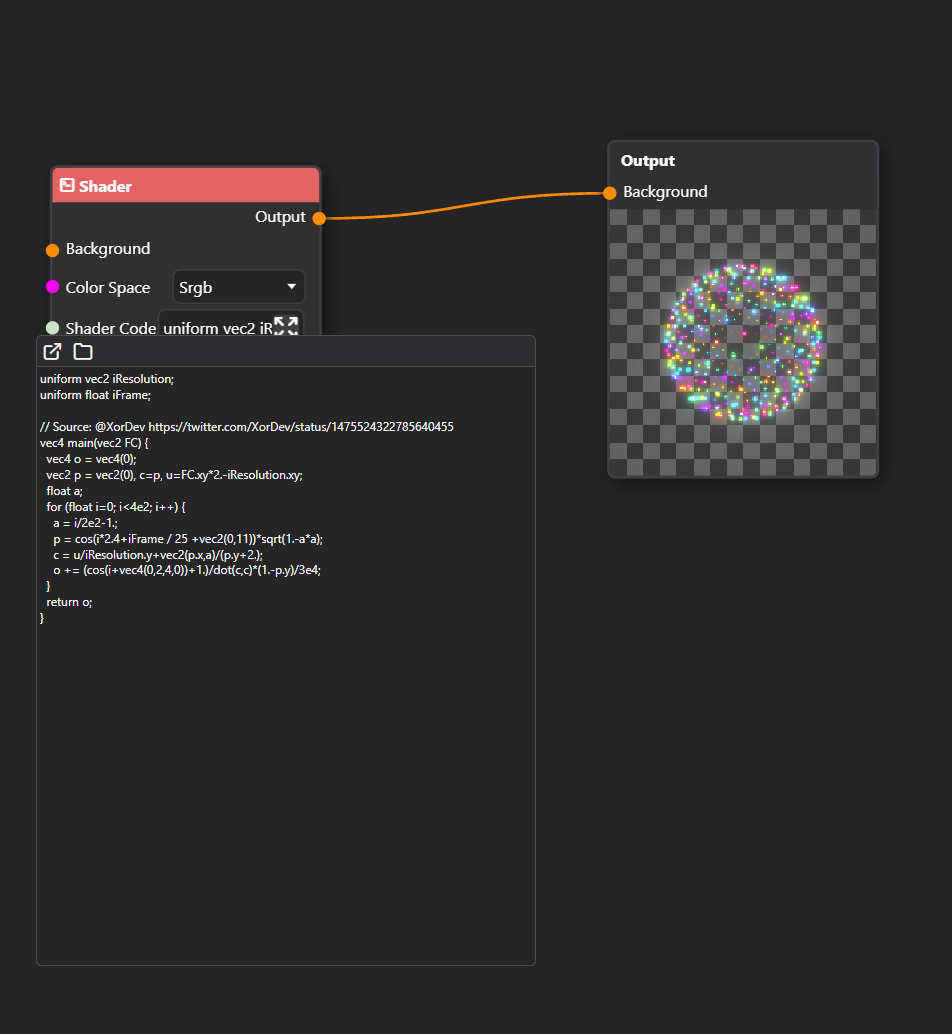Image resolution: width=952 pixels, height=1034 pixels.
Task: Click the magenta Color Space port swatch
Action: point(51,288)
